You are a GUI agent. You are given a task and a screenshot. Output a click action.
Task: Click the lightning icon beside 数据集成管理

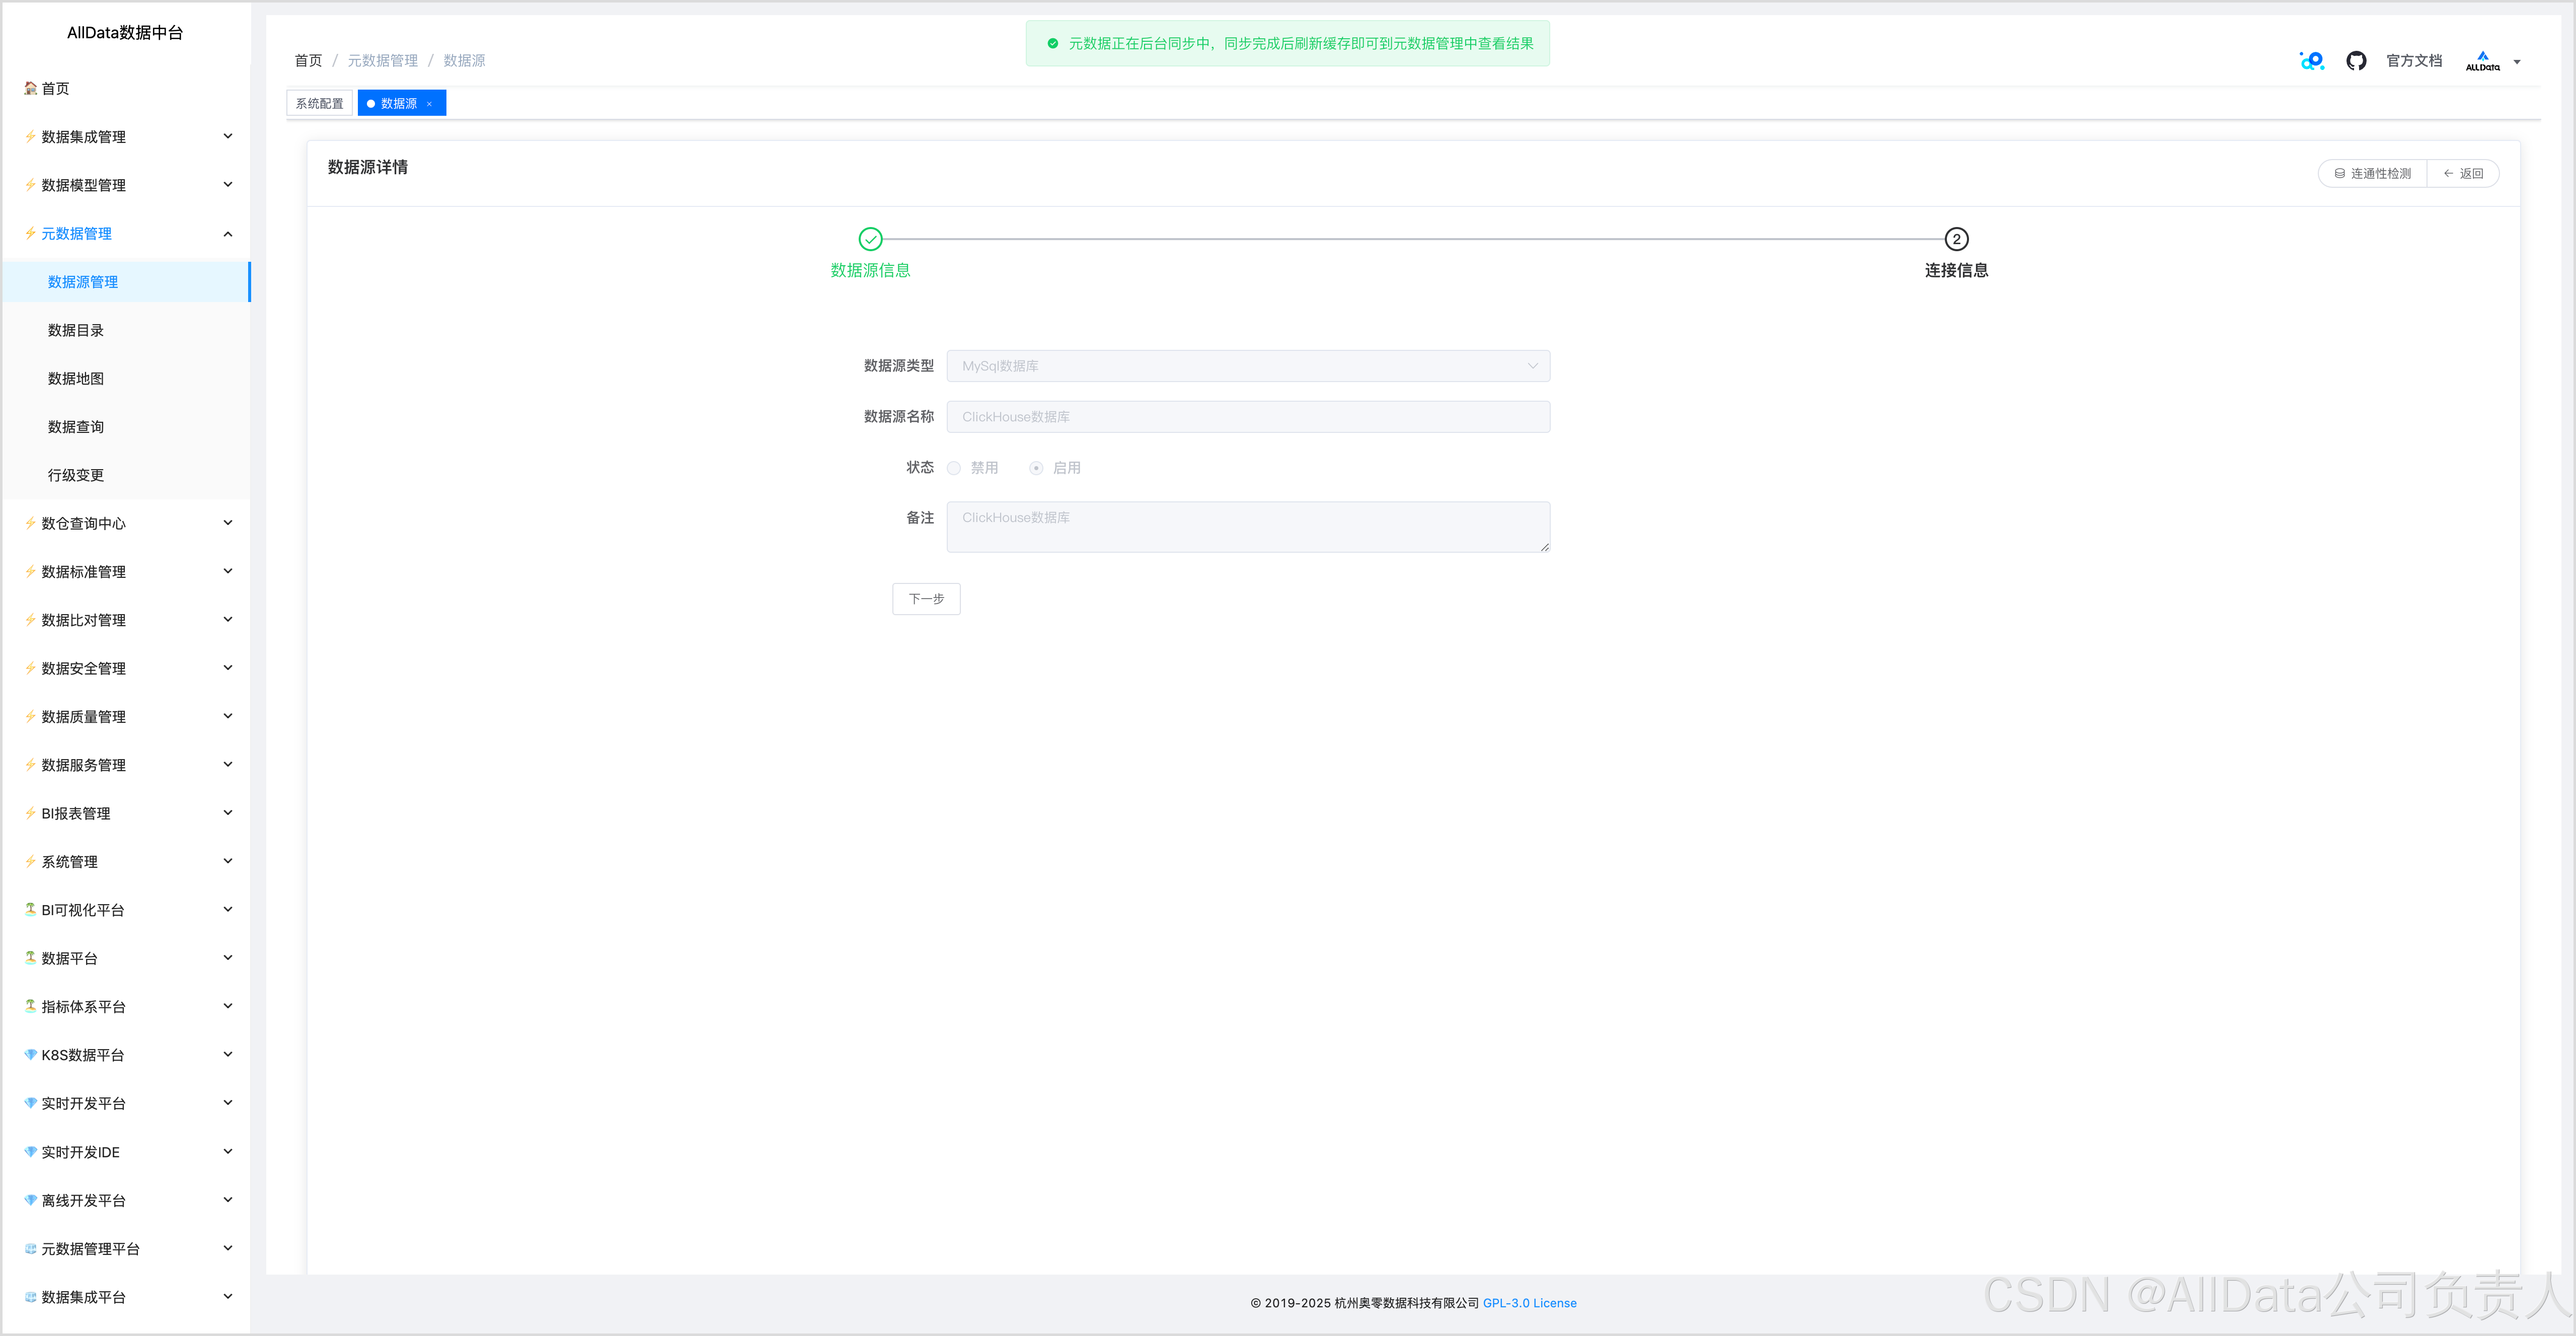click(30, 137)
